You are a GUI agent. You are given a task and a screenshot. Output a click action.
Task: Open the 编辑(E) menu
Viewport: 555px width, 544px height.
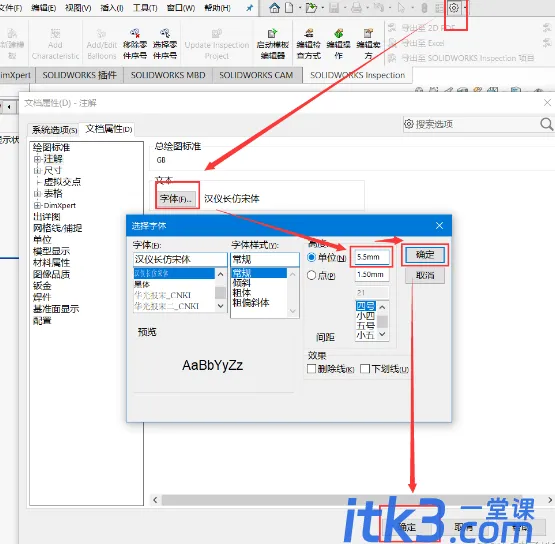coord(44,7)
